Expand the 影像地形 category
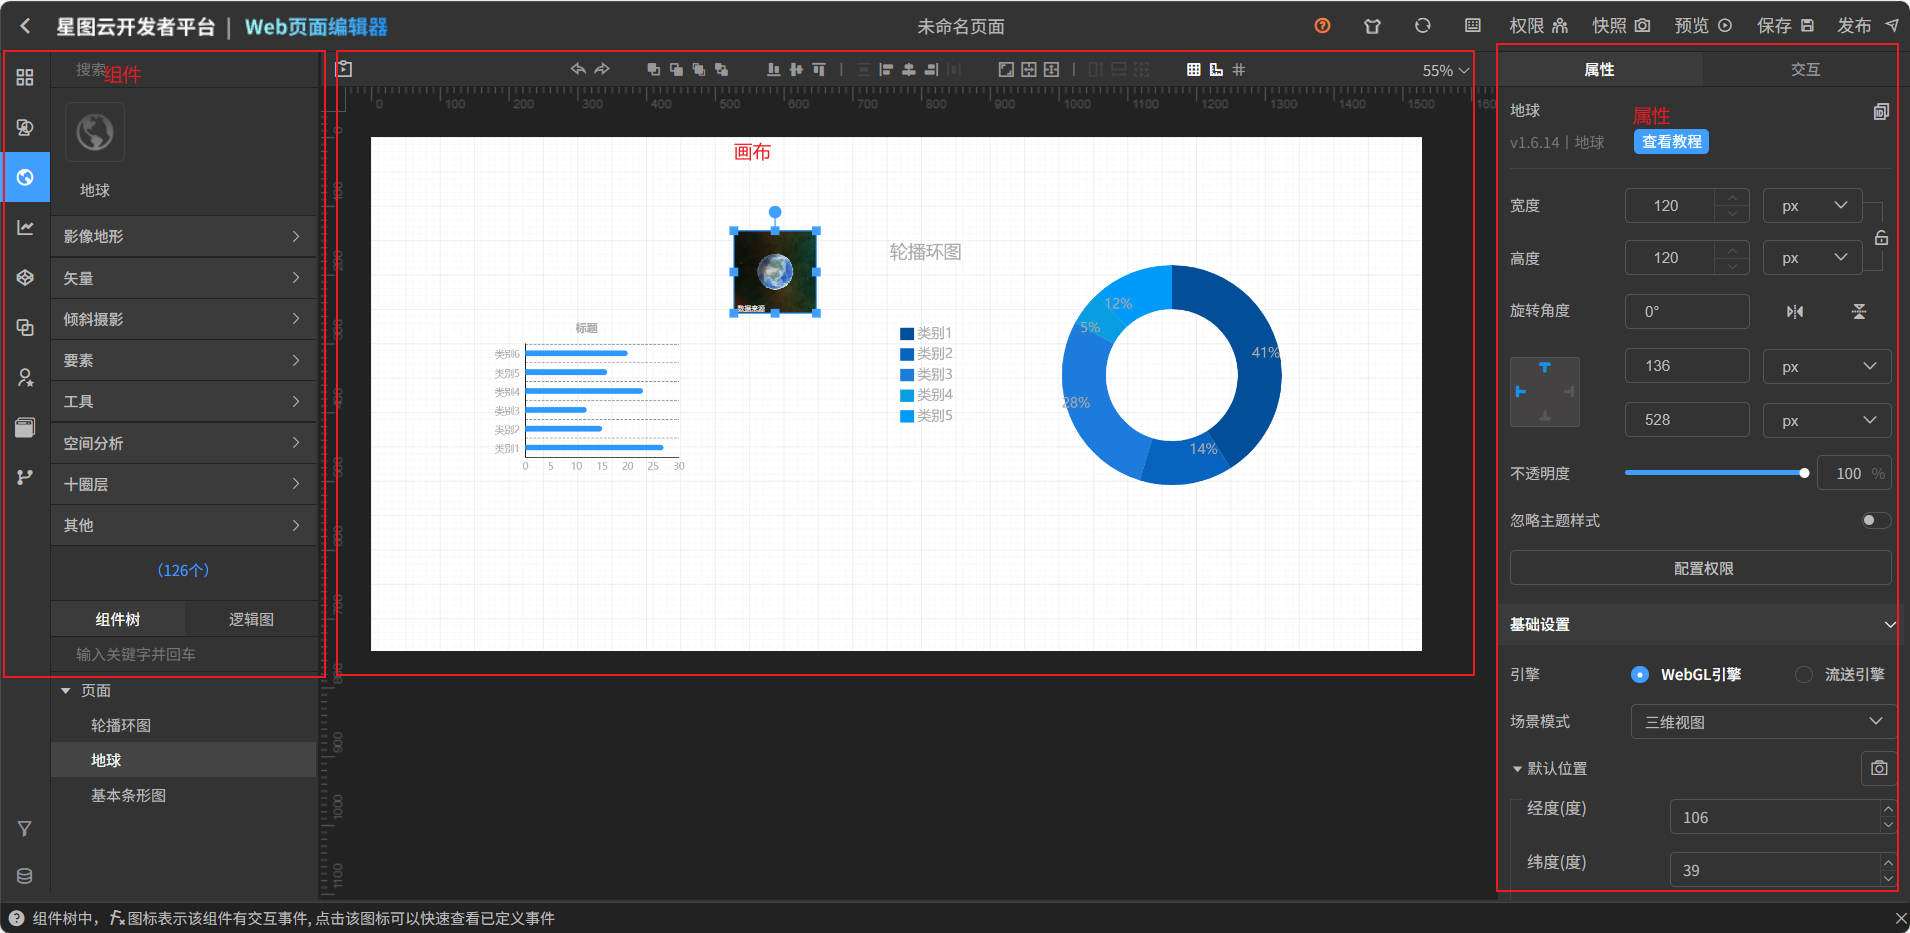The width and height of the screenshot is (1910, 933). point(183,236)
